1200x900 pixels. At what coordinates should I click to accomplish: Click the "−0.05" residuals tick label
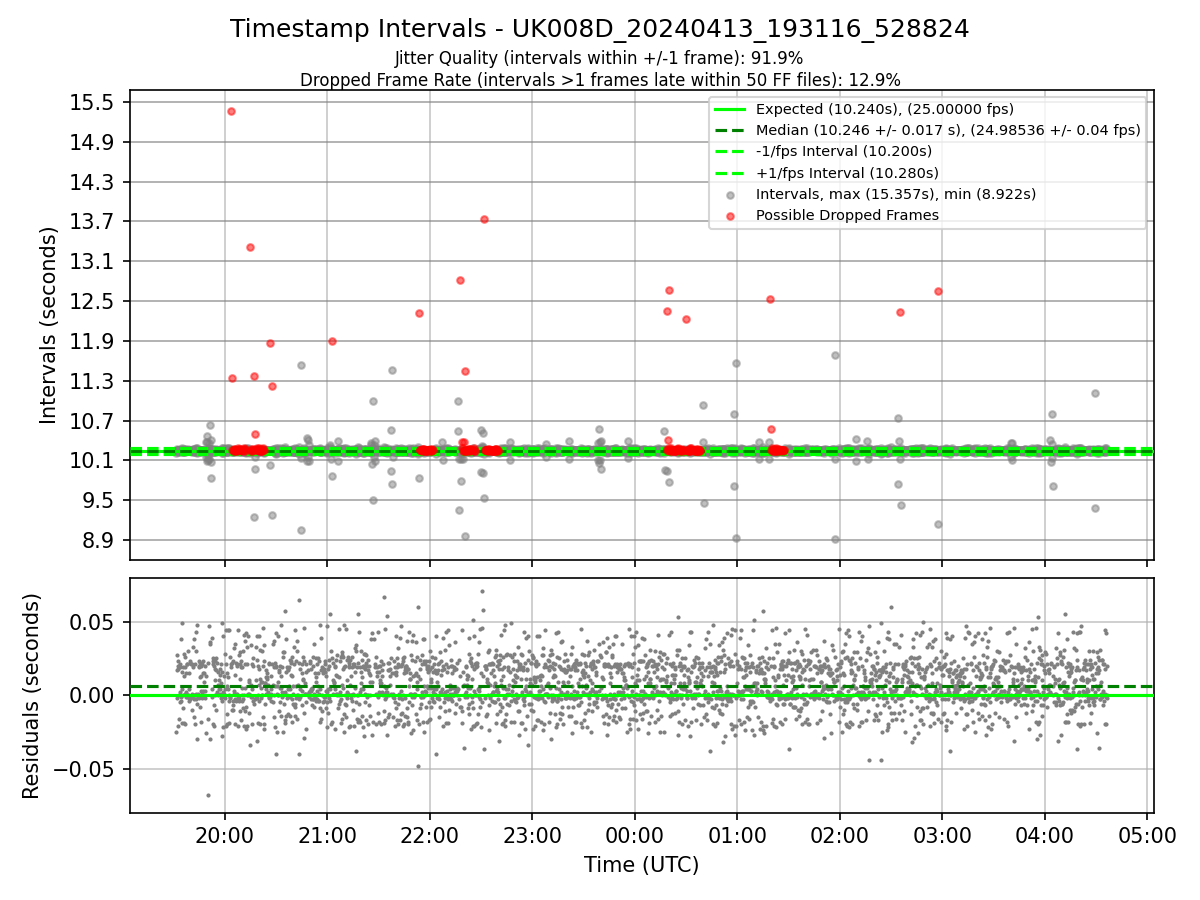click(85, 769)
